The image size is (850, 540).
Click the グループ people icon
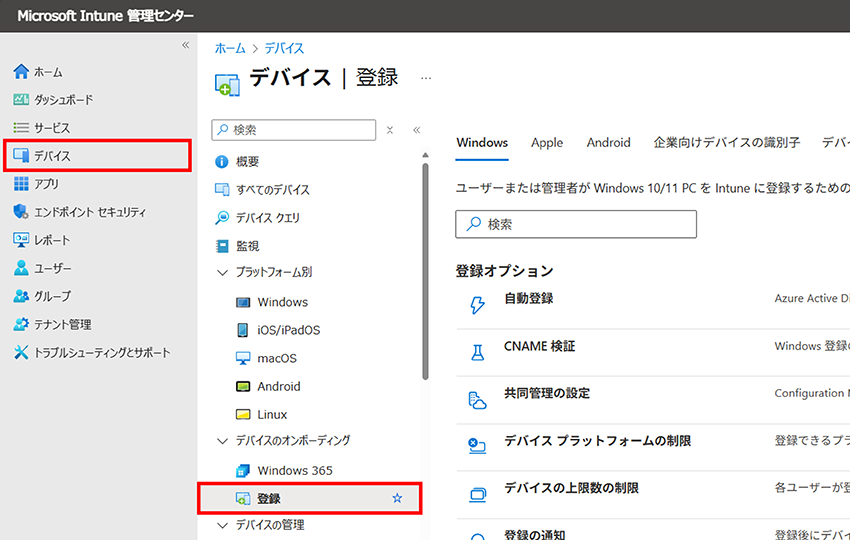coord(21,296)
